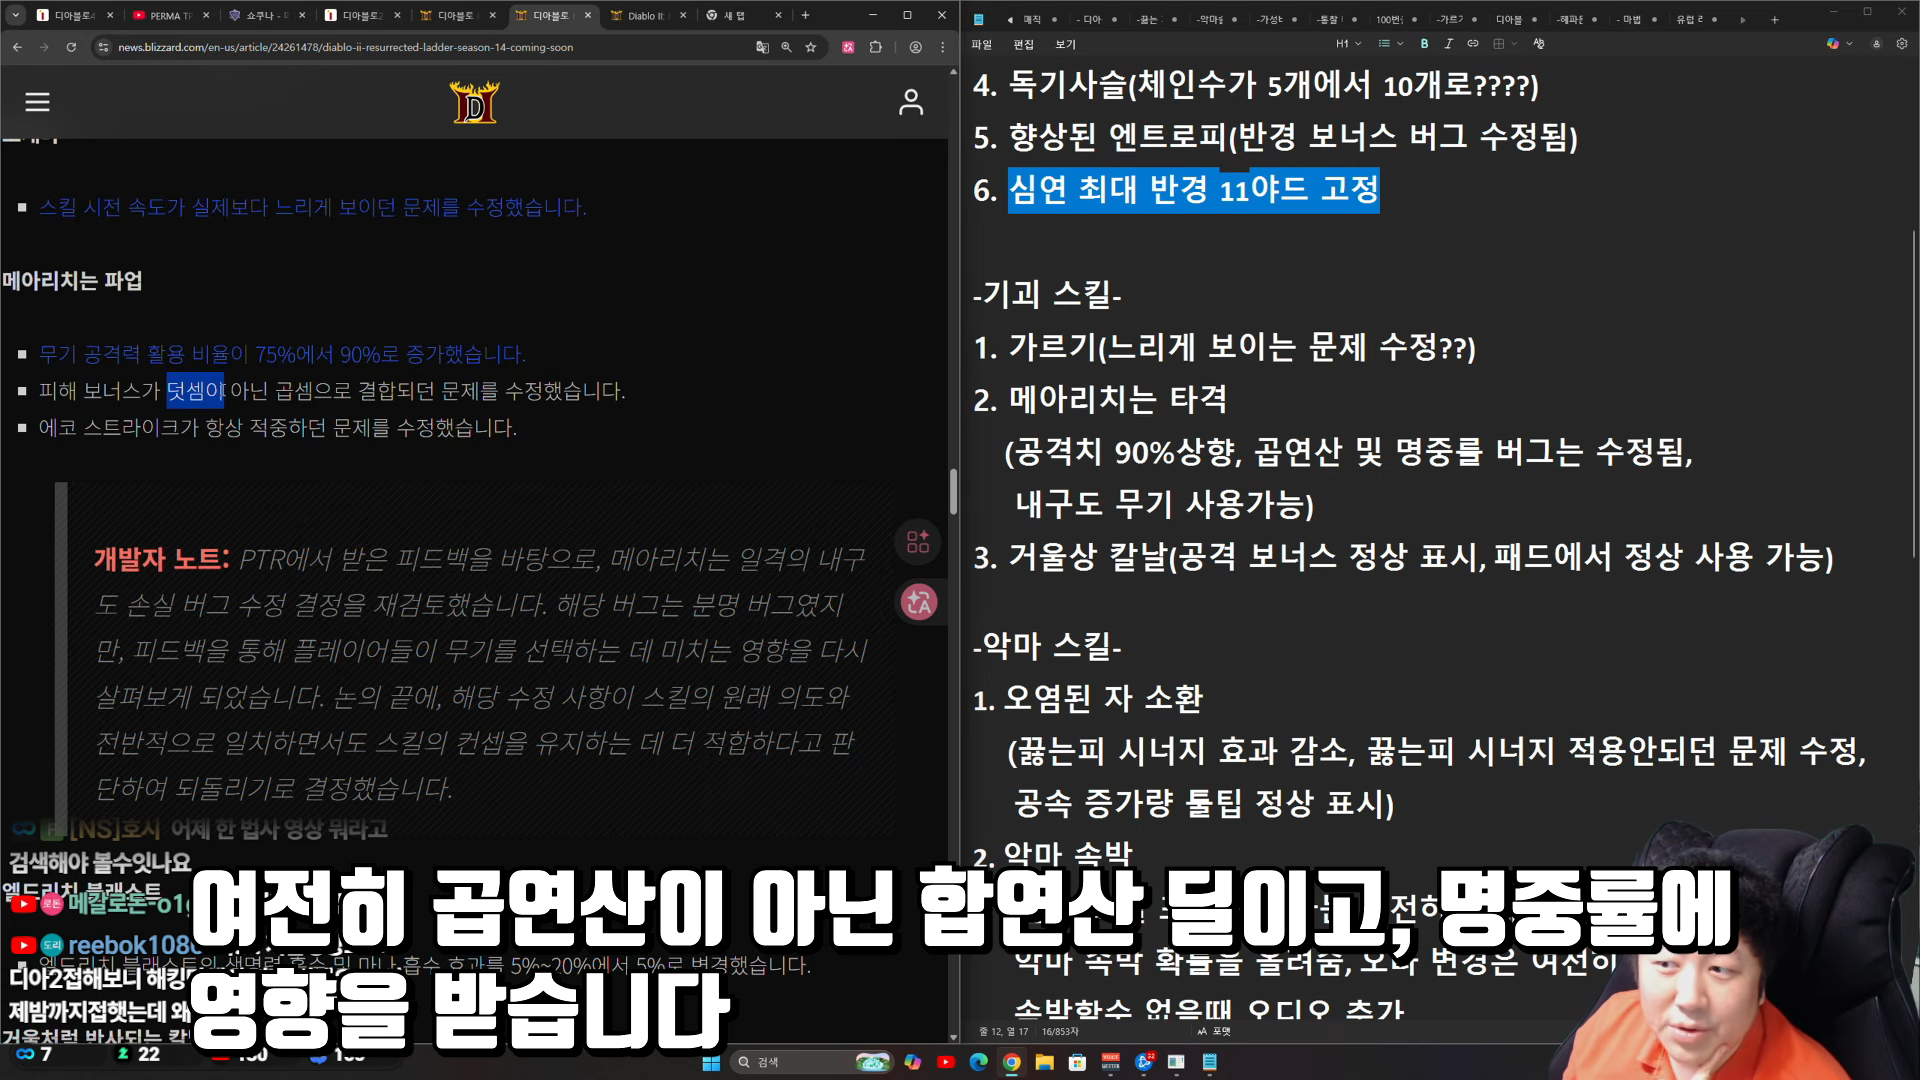Image resolution: width=1920 pixels, height=1080 pixels.
Task: Click the Chrome address bar URL
Action: pyautogui.click(x=345, y=47)
